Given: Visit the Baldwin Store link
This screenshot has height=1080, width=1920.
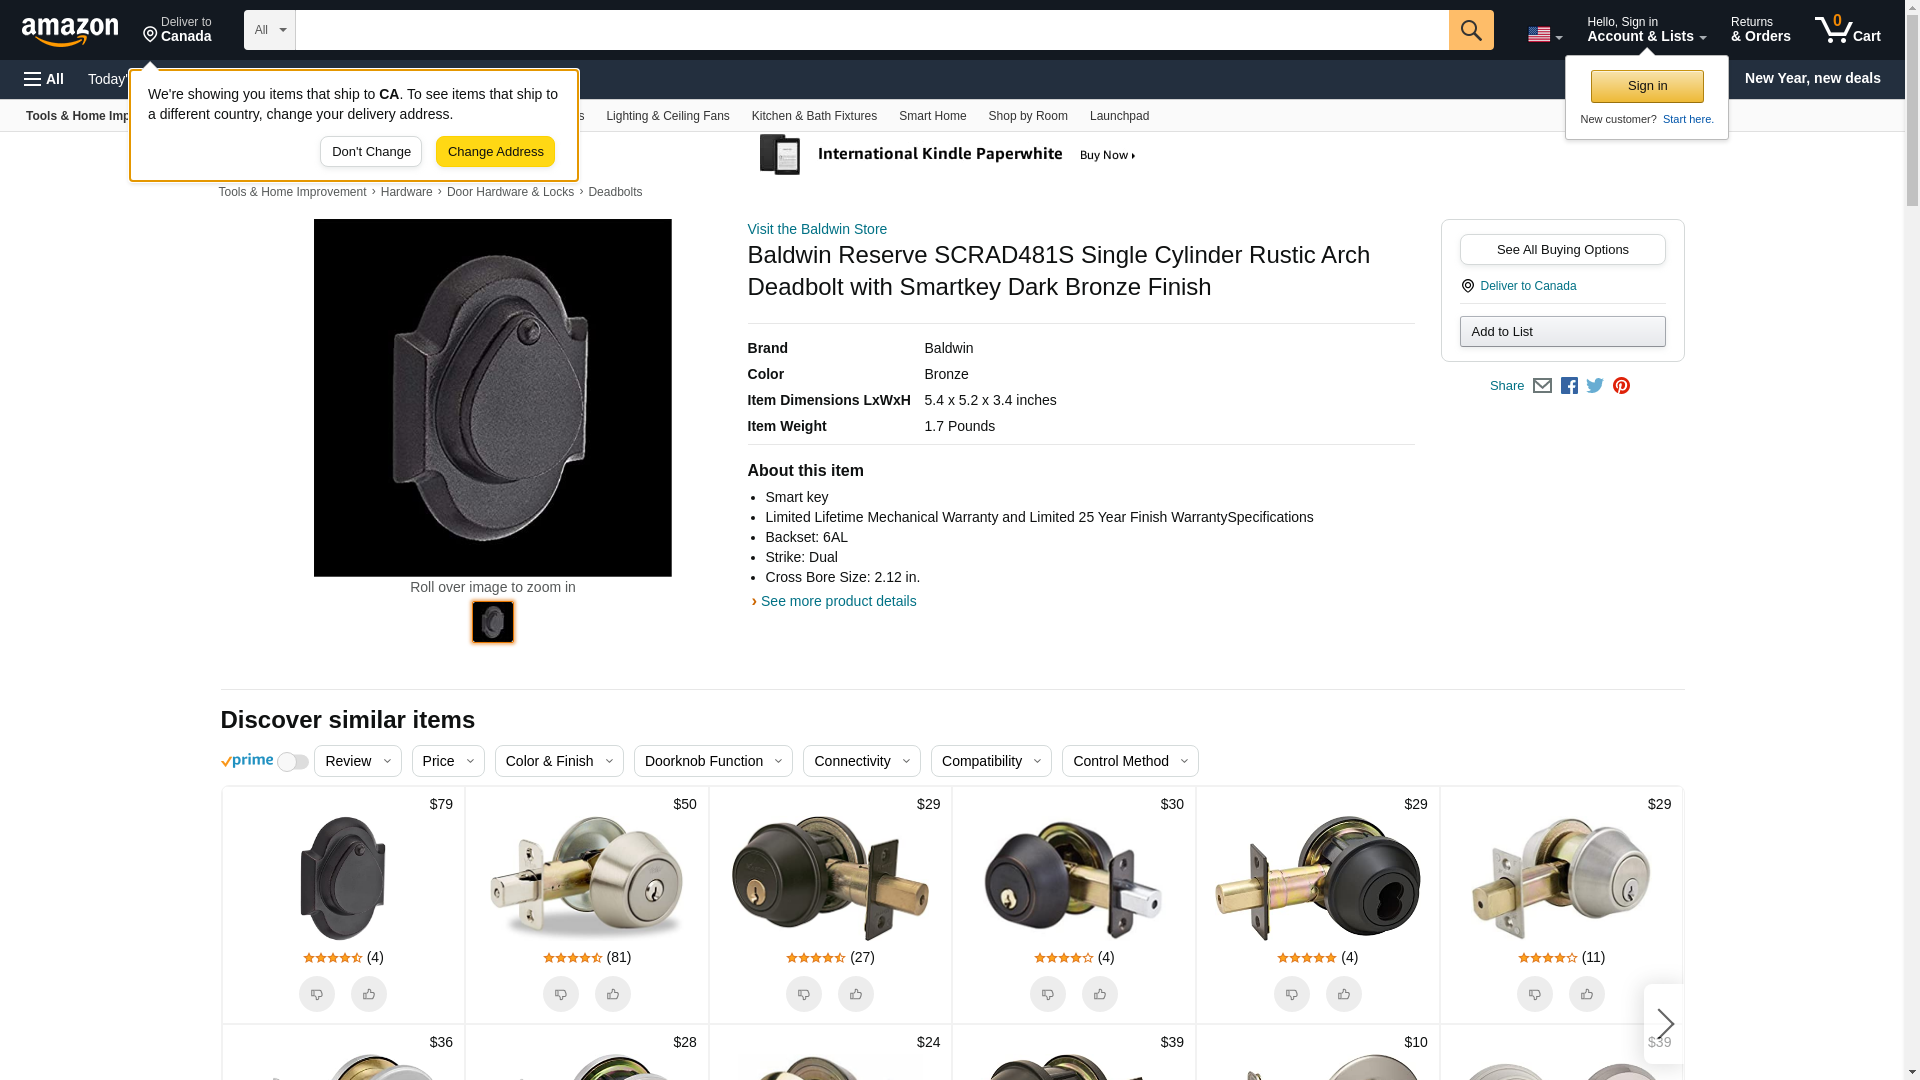Looking at the screenshot, I should [x=816, y=229].
